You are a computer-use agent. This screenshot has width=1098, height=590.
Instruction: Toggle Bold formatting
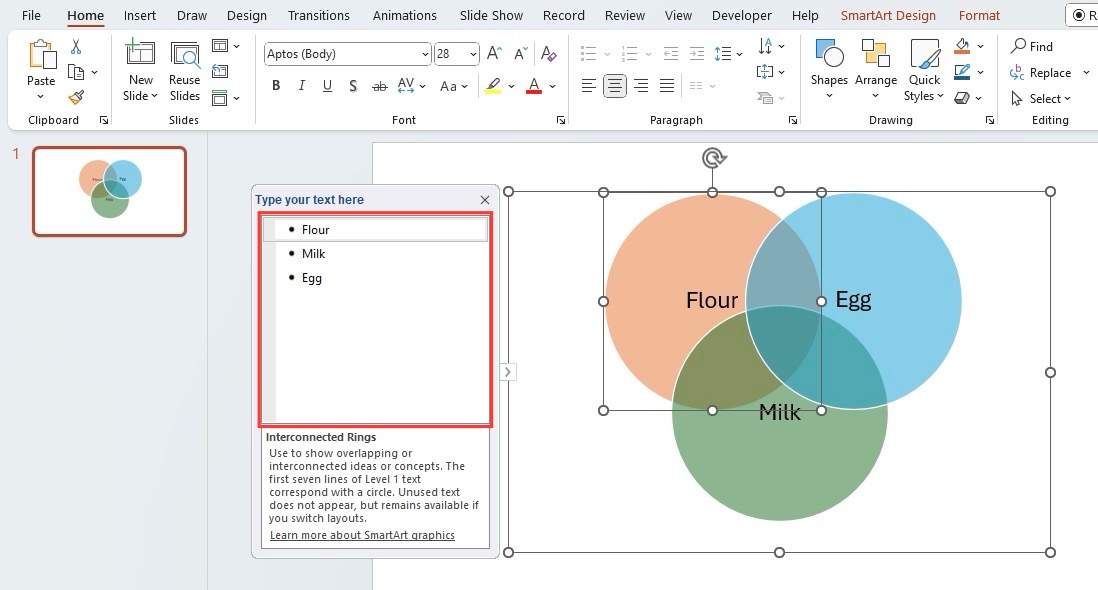click(276, 85)
